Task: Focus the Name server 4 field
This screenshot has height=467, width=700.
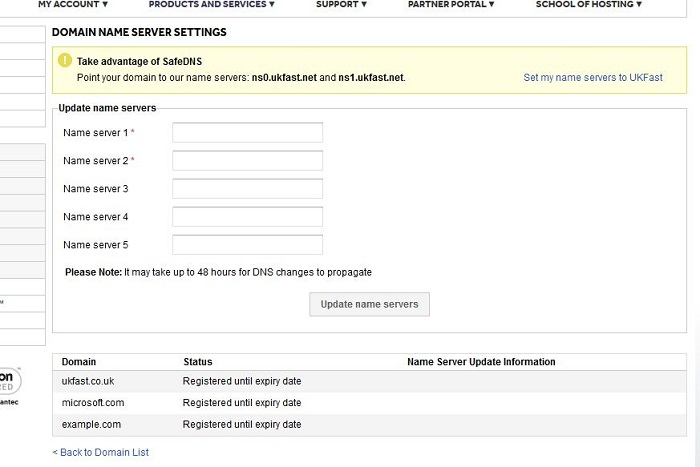Action: 247,217
